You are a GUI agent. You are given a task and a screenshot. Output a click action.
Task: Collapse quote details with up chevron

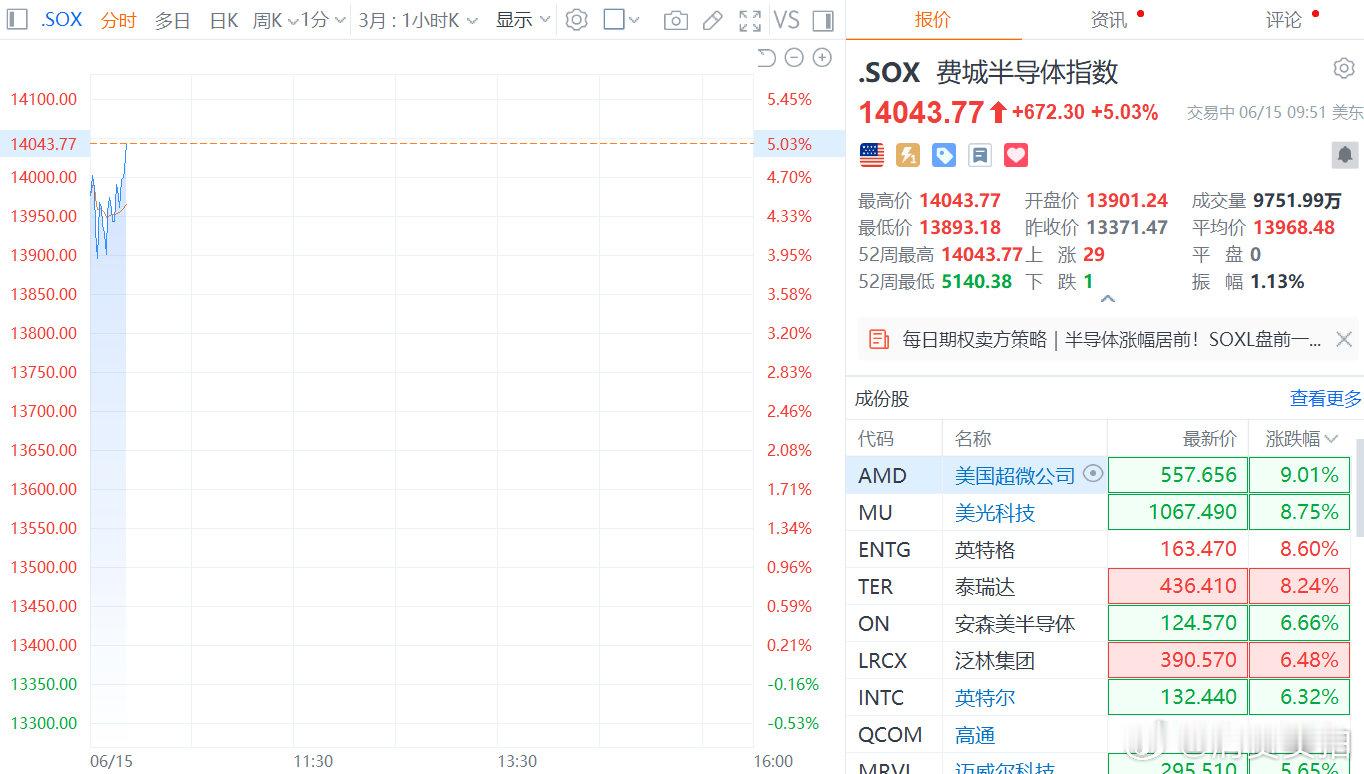(1107, 298)
